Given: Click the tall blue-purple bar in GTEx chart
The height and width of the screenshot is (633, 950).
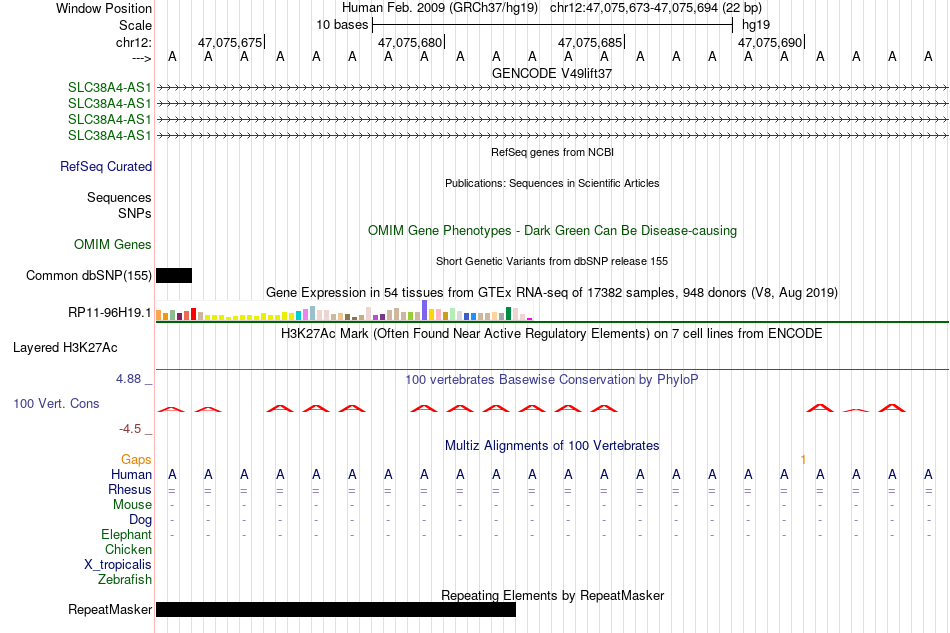Looking at the screenshot, I should tap(425, 310).
